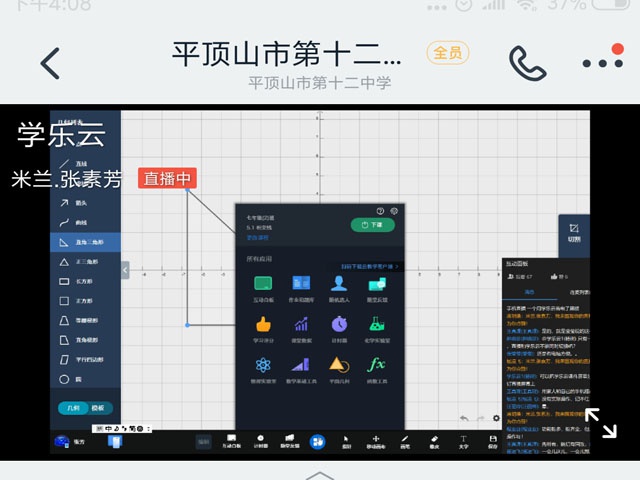Select the 直角三角形 right triangle shape
This screenshot has height=480, width=640.
click(86, 242)
